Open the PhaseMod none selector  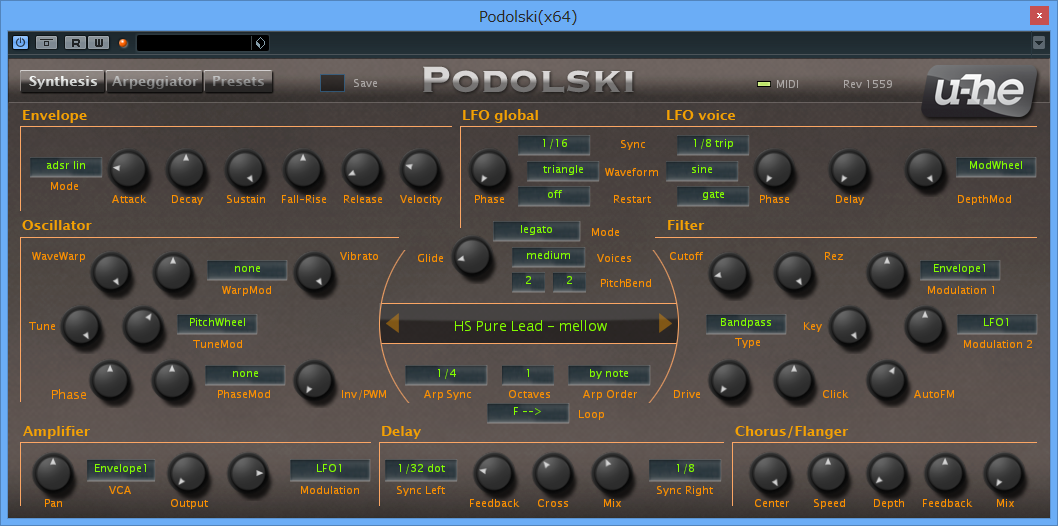coord(245,374)
